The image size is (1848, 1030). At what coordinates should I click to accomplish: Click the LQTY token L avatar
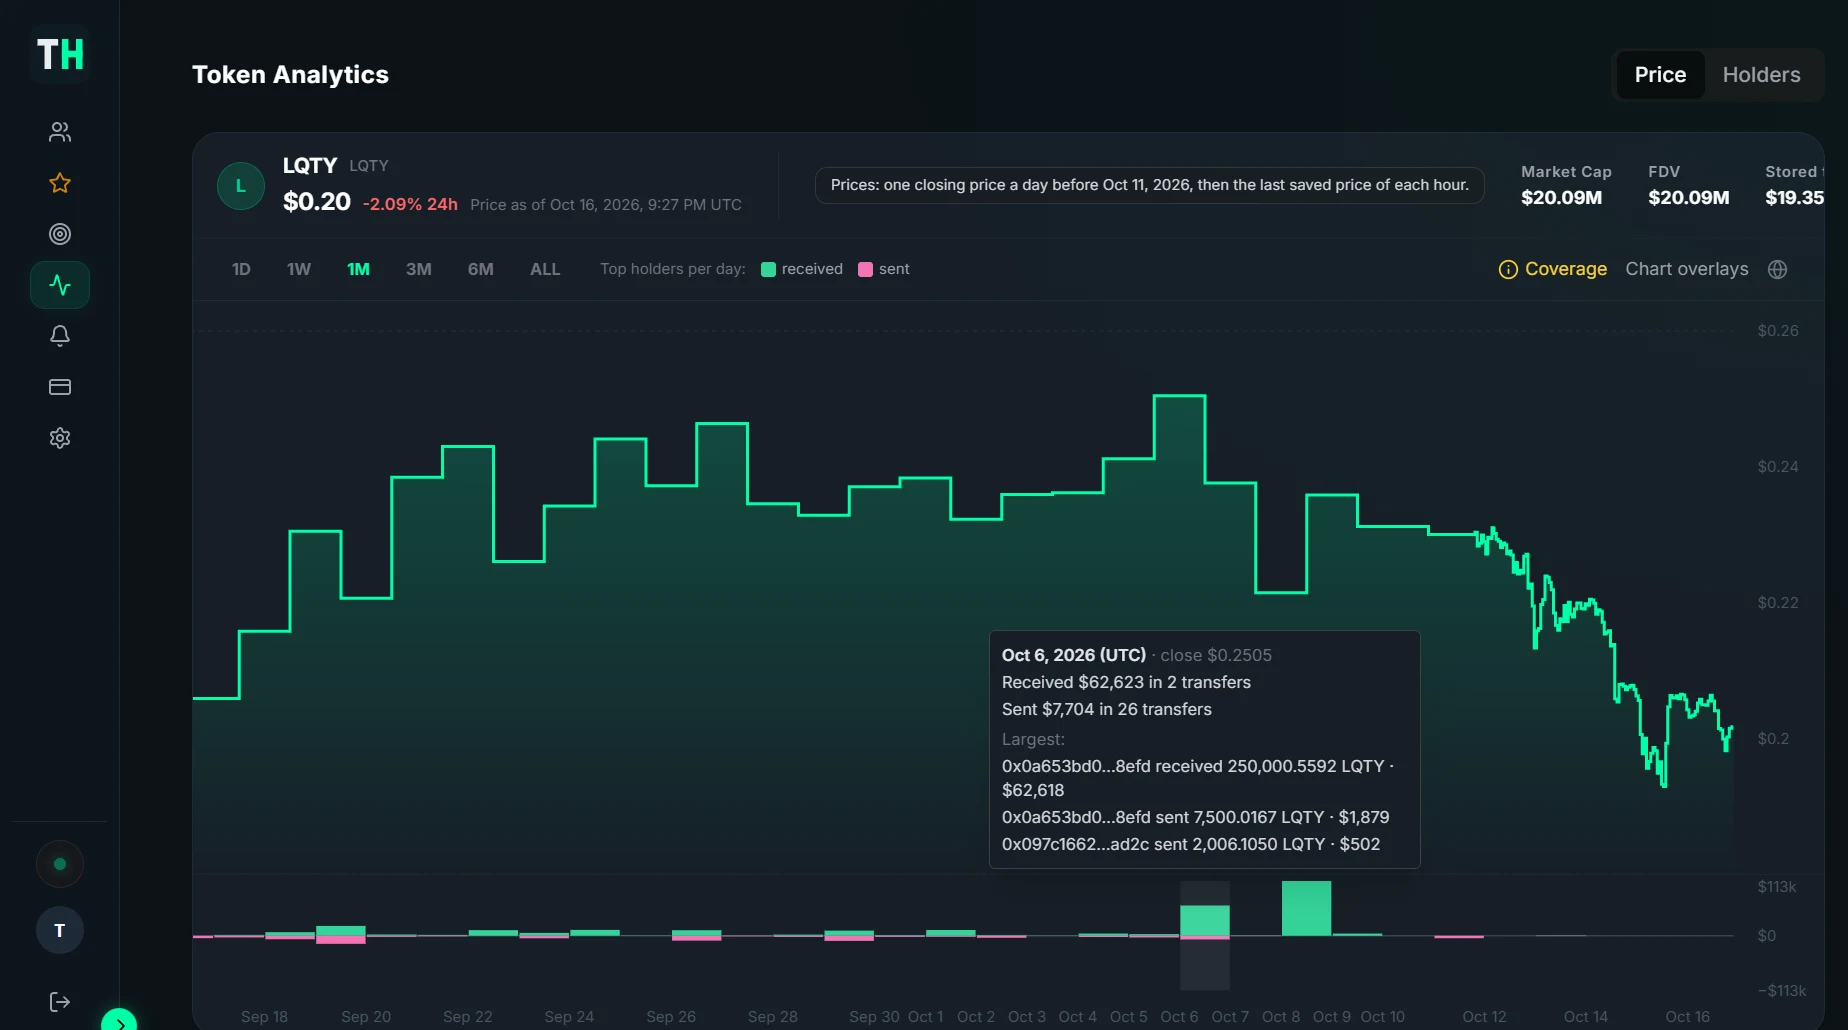(x=241, y=186)
